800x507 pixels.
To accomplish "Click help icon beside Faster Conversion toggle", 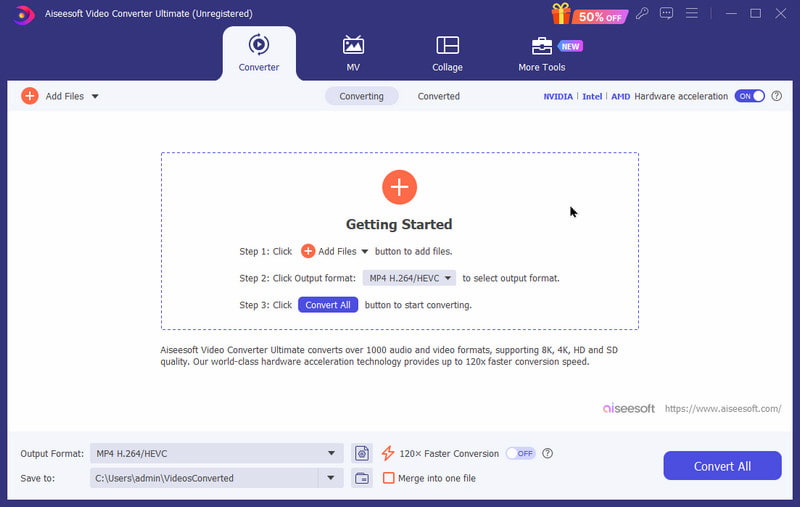I will click(x=547, y=453).
